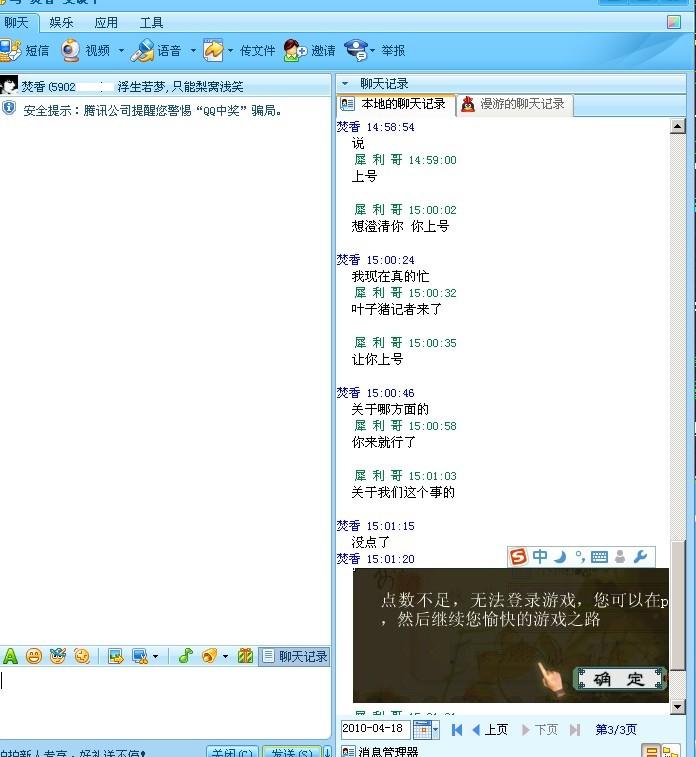Go to previous page with 上页

[x=490, y=730]
